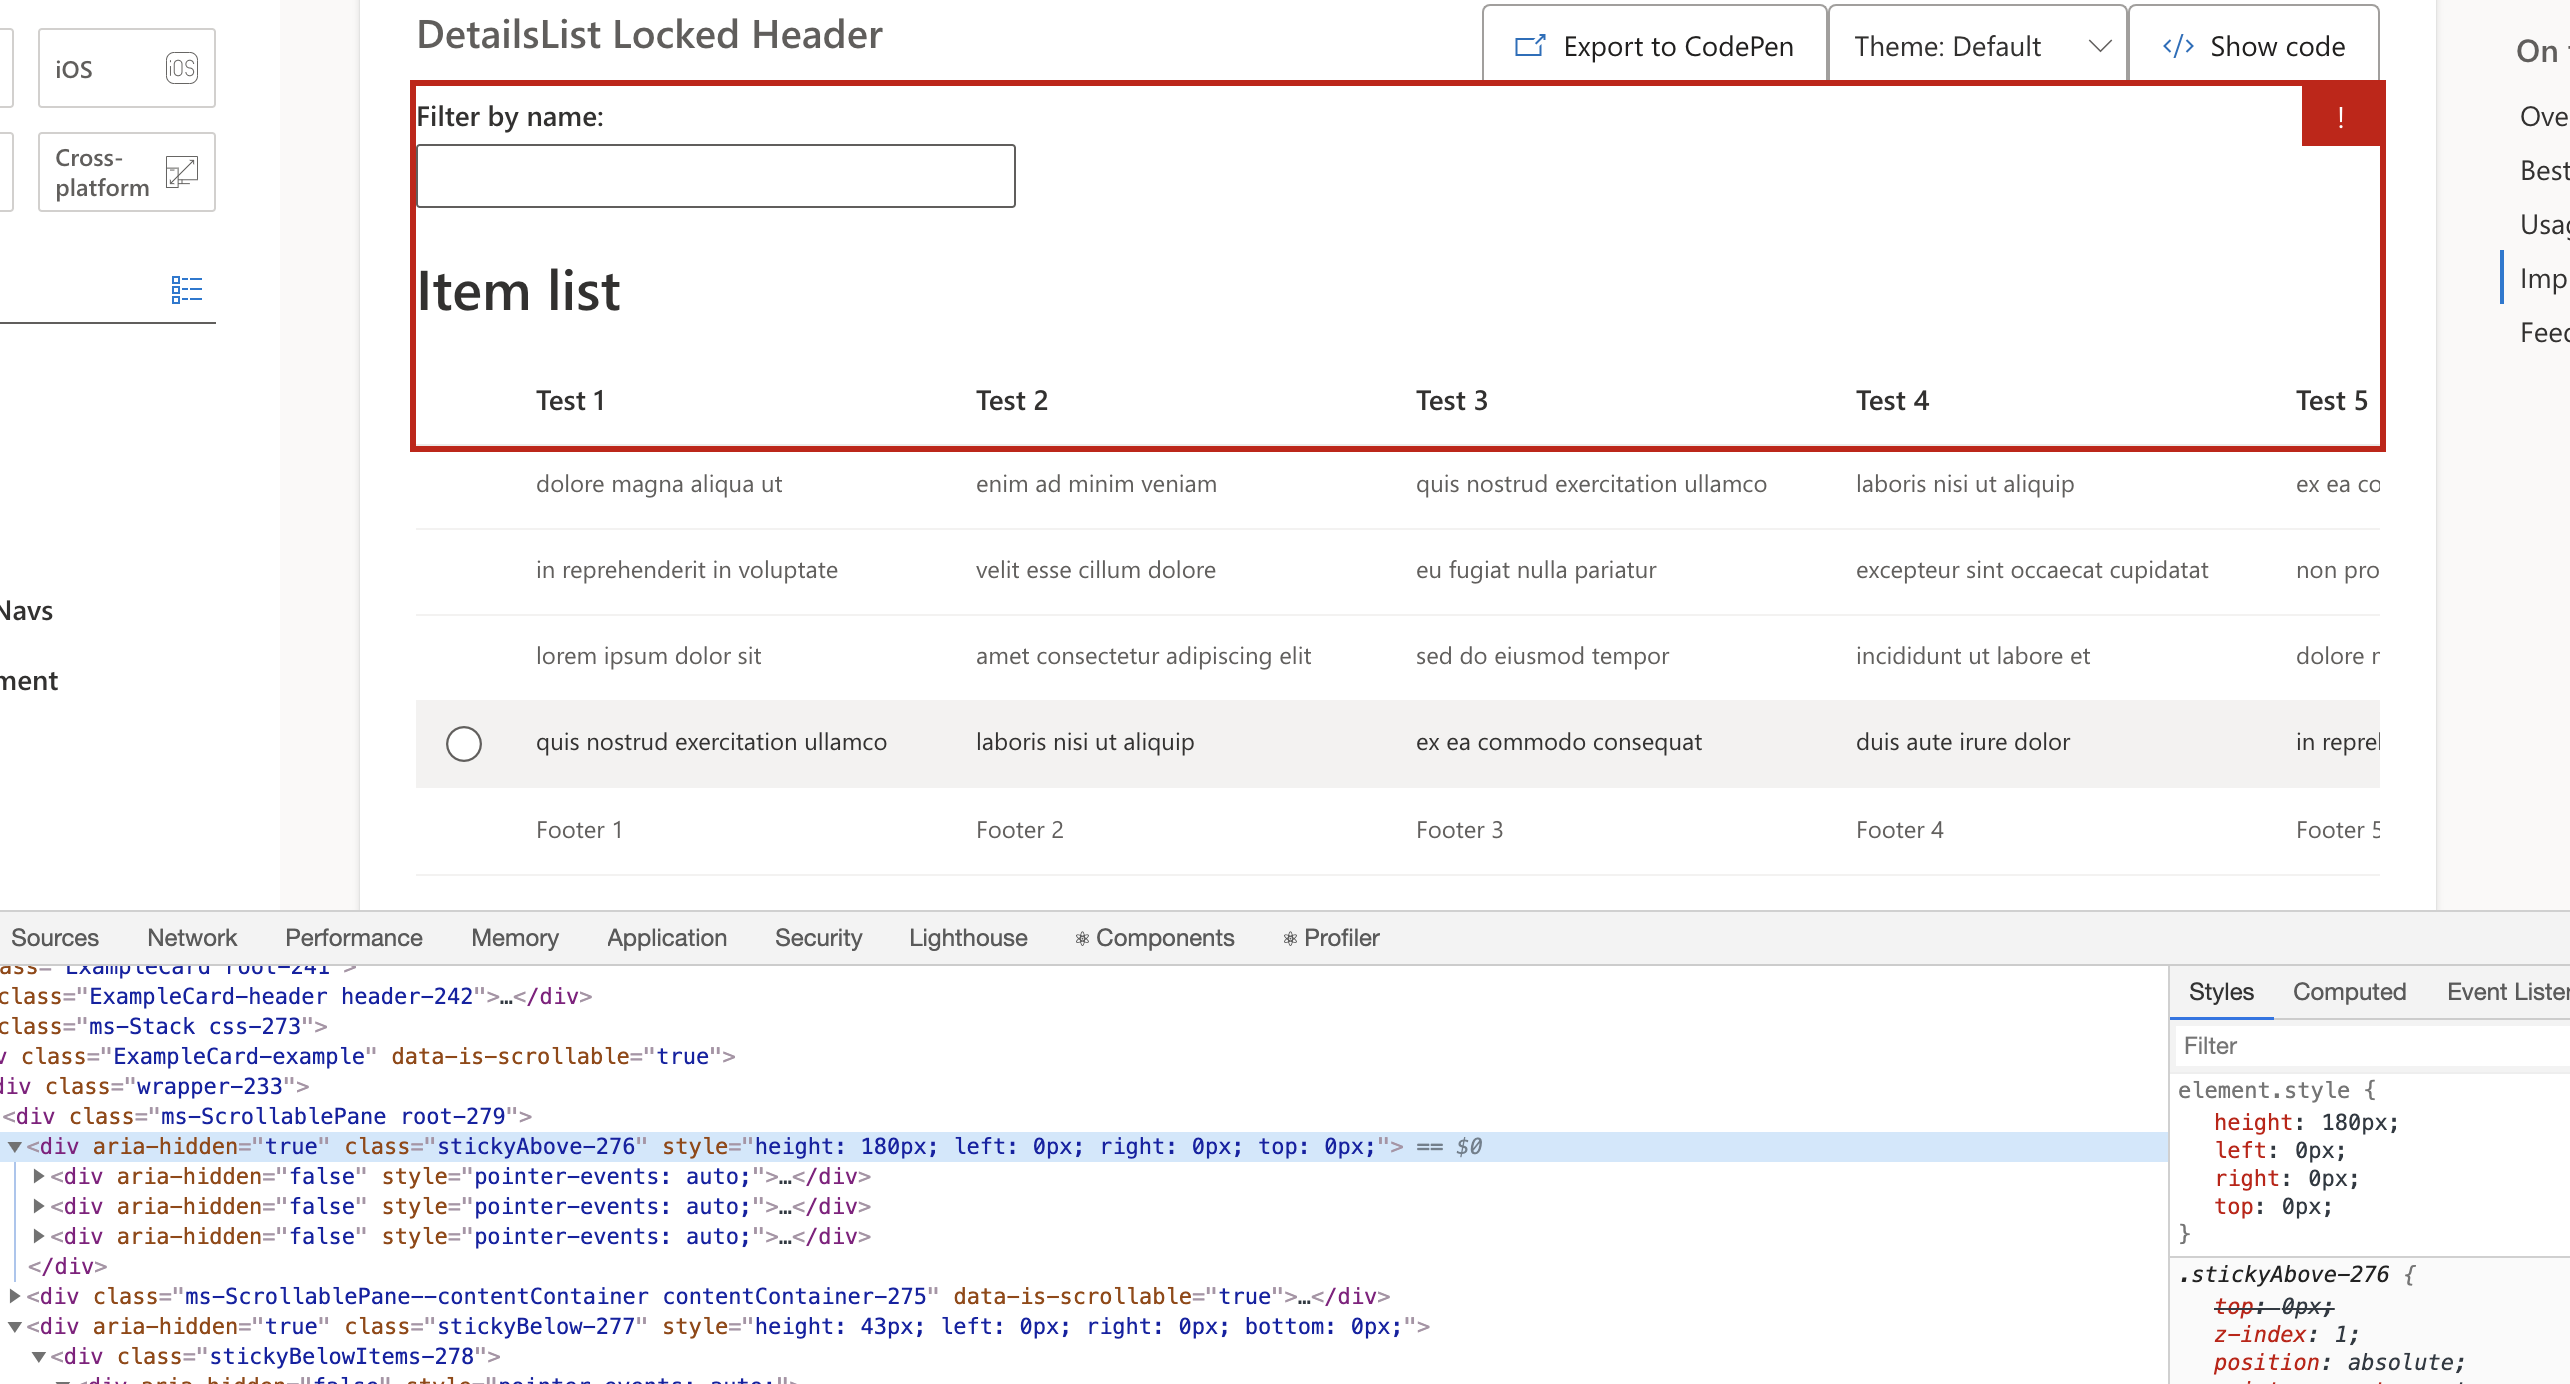
Task: Click the Export to CodePen button
Action: coord(1655,46)
